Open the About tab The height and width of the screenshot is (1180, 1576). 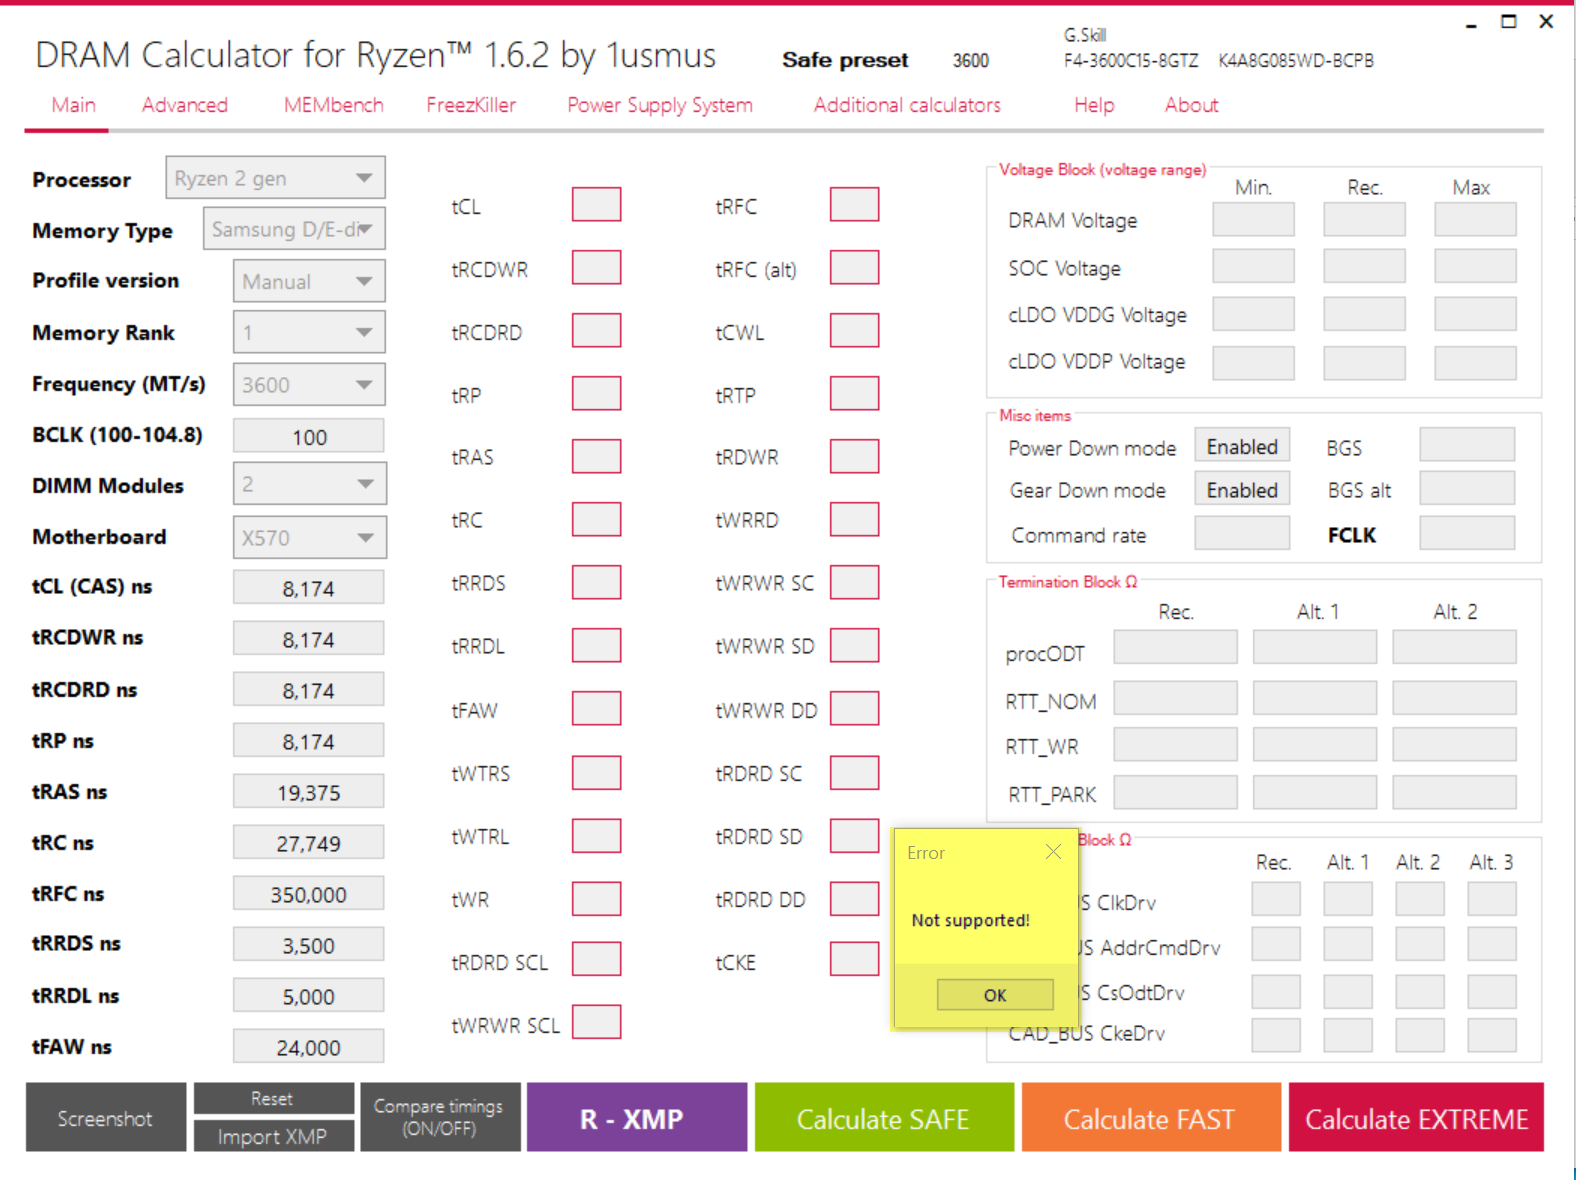tap(1191, 105)
